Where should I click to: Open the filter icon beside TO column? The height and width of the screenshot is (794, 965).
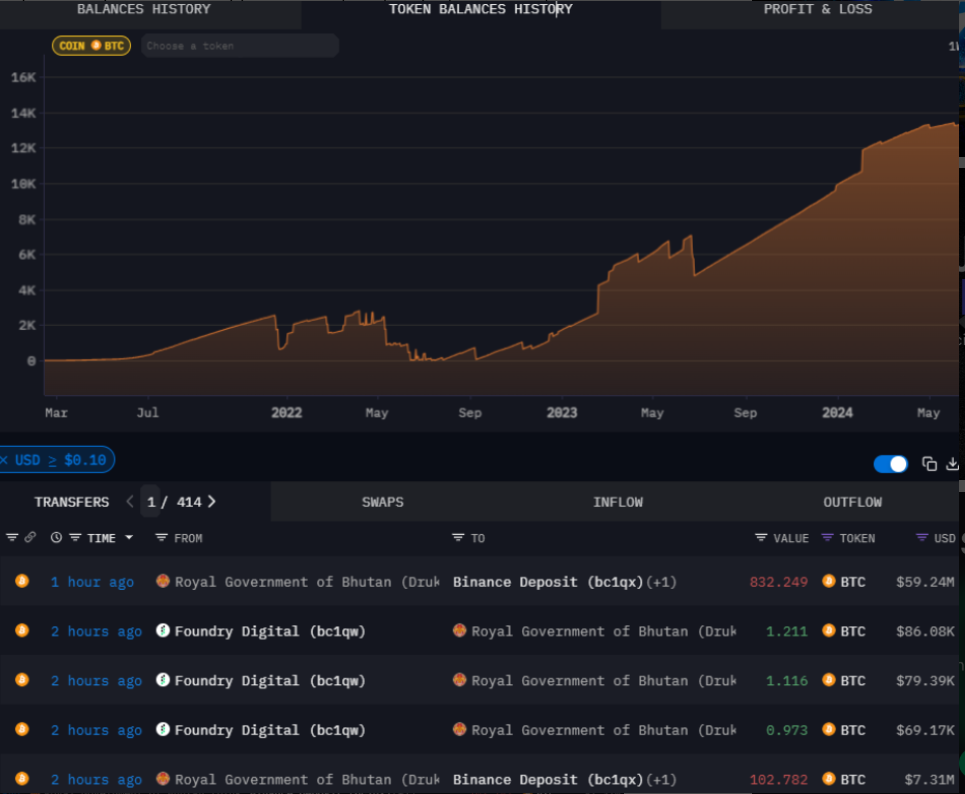[458, 537]
